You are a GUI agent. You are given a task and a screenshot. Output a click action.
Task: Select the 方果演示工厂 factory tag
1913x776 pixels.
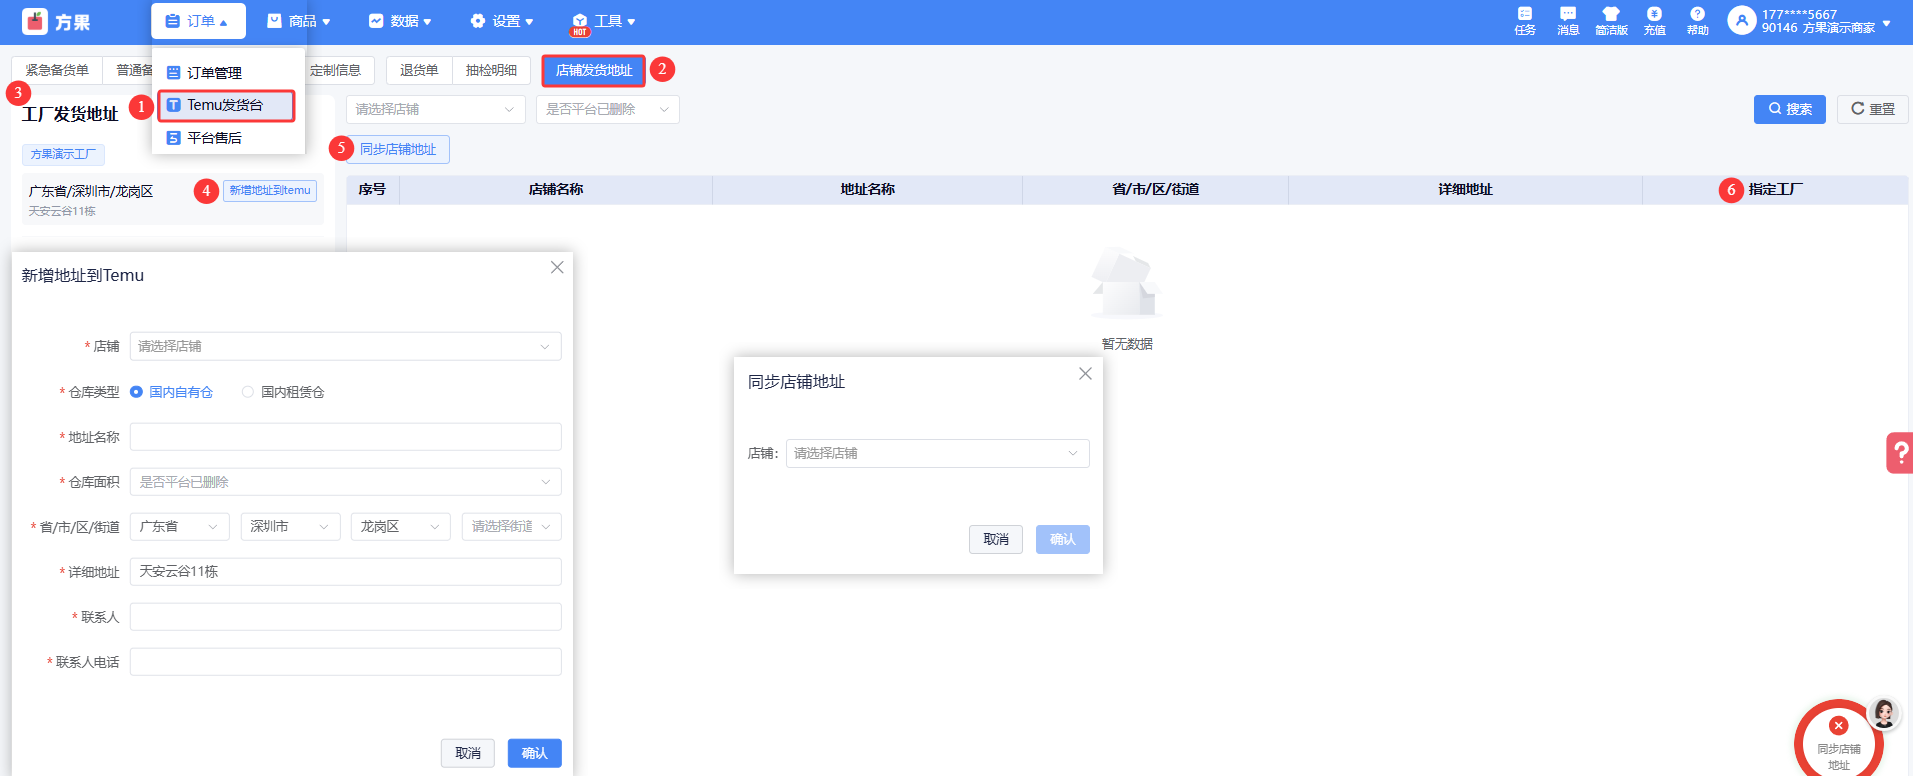tap(63, 154)
